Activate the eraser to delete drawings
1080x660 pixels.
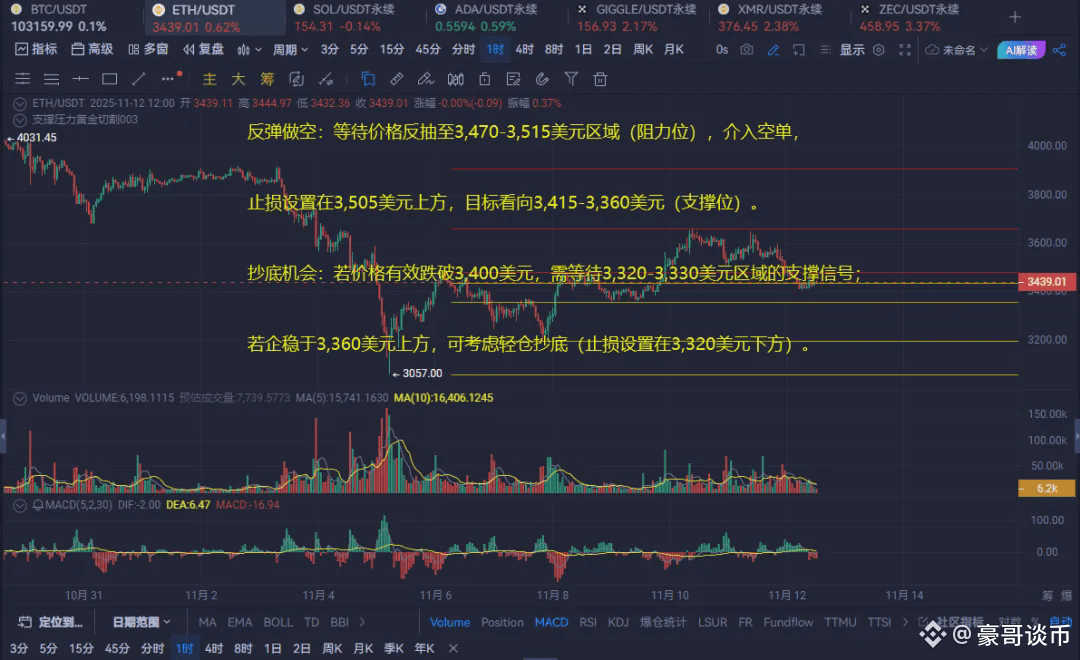(x=326, y=80)
